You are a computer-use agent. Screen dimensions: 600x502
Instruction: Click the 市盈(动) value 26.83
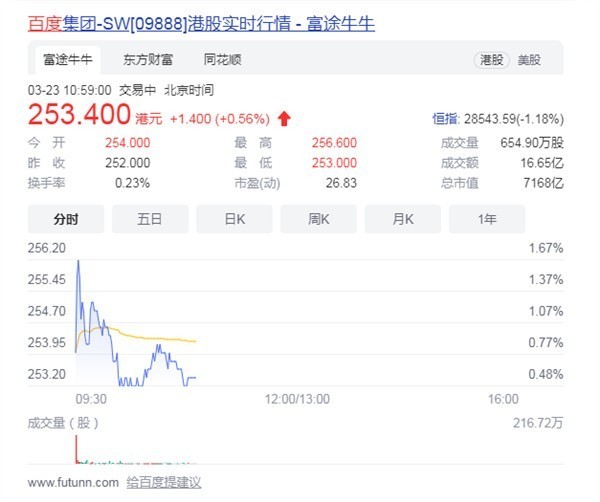tap(341, 183)
